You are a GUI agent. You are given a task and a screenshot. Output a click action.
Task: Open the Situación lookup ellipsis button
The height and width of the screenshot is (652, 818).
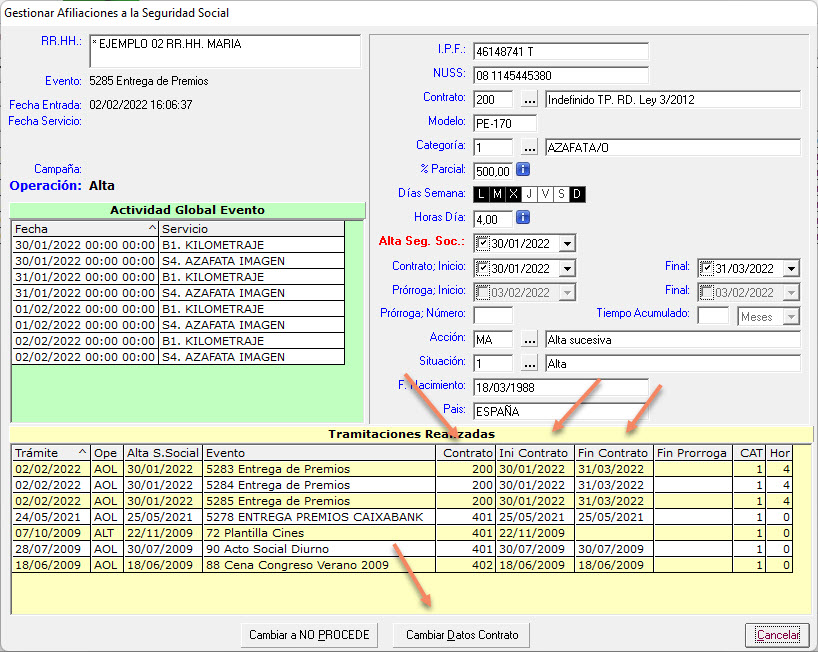[x=530, y=364]
